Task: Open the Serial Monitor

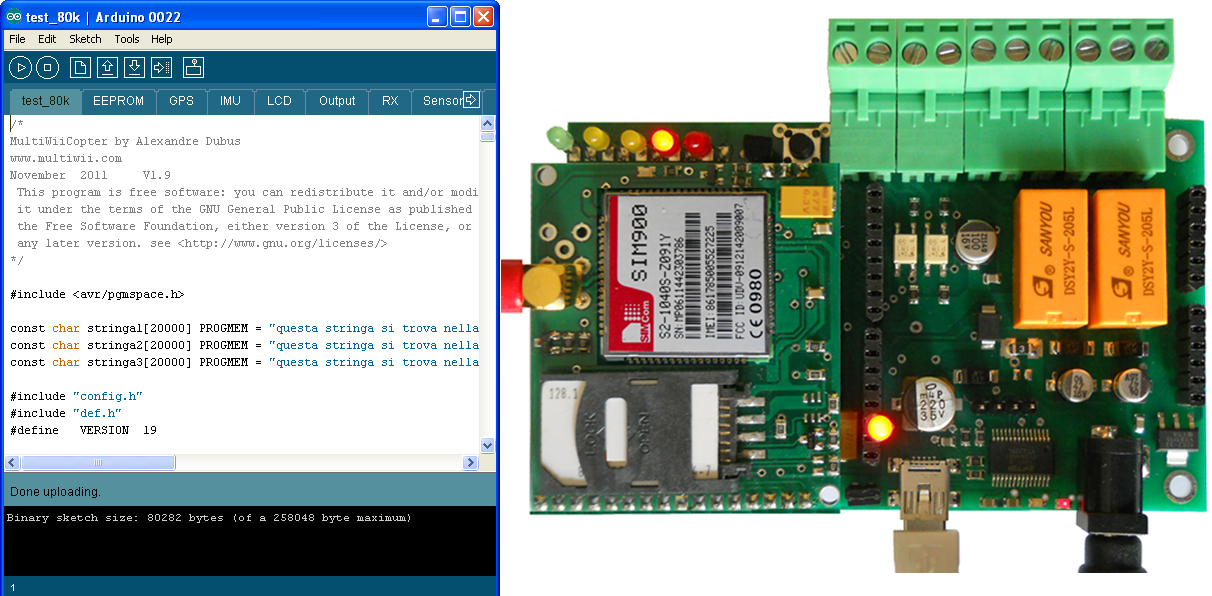Action: (194, 68)
